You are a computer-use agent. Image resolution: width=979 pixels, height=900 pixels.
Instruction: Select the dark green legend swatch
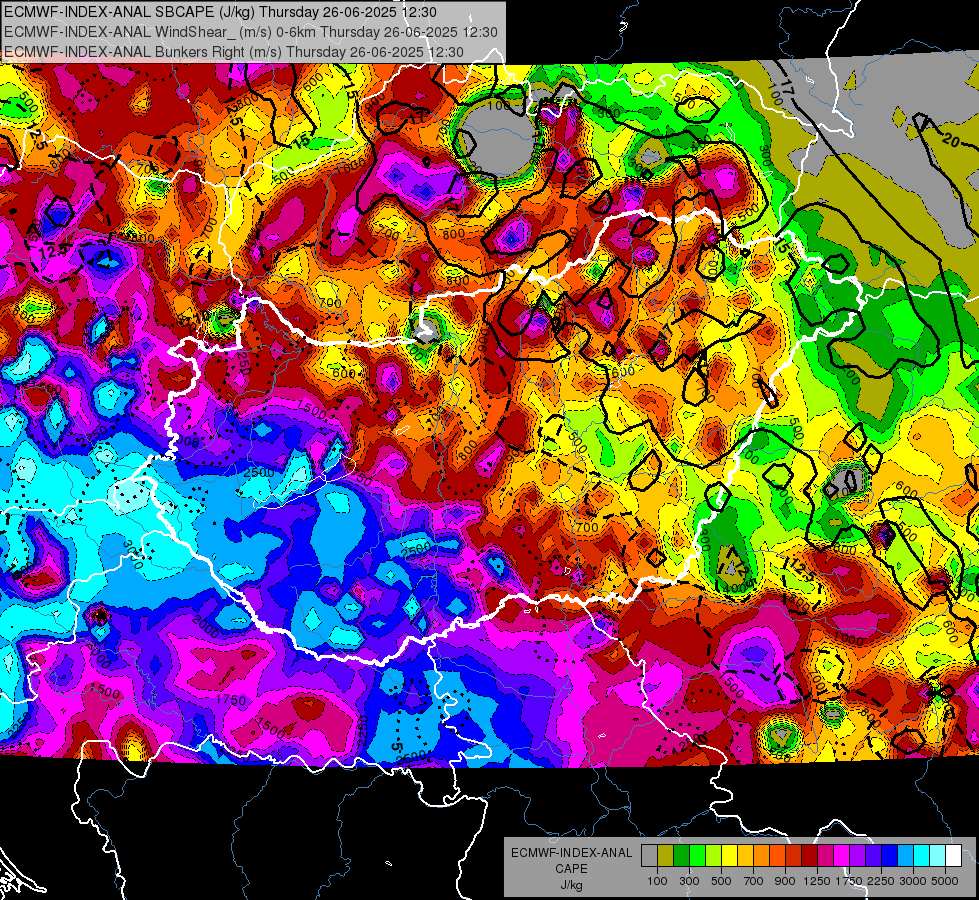[681, 855]
